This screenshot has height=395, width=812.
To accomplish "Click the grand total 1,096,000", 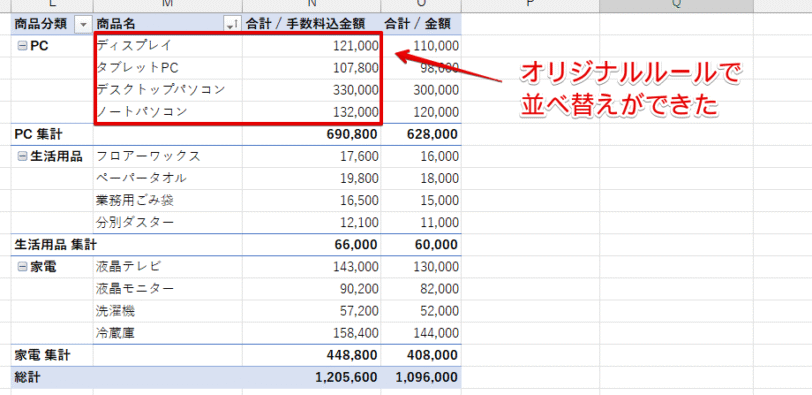I will coord(426,378).
